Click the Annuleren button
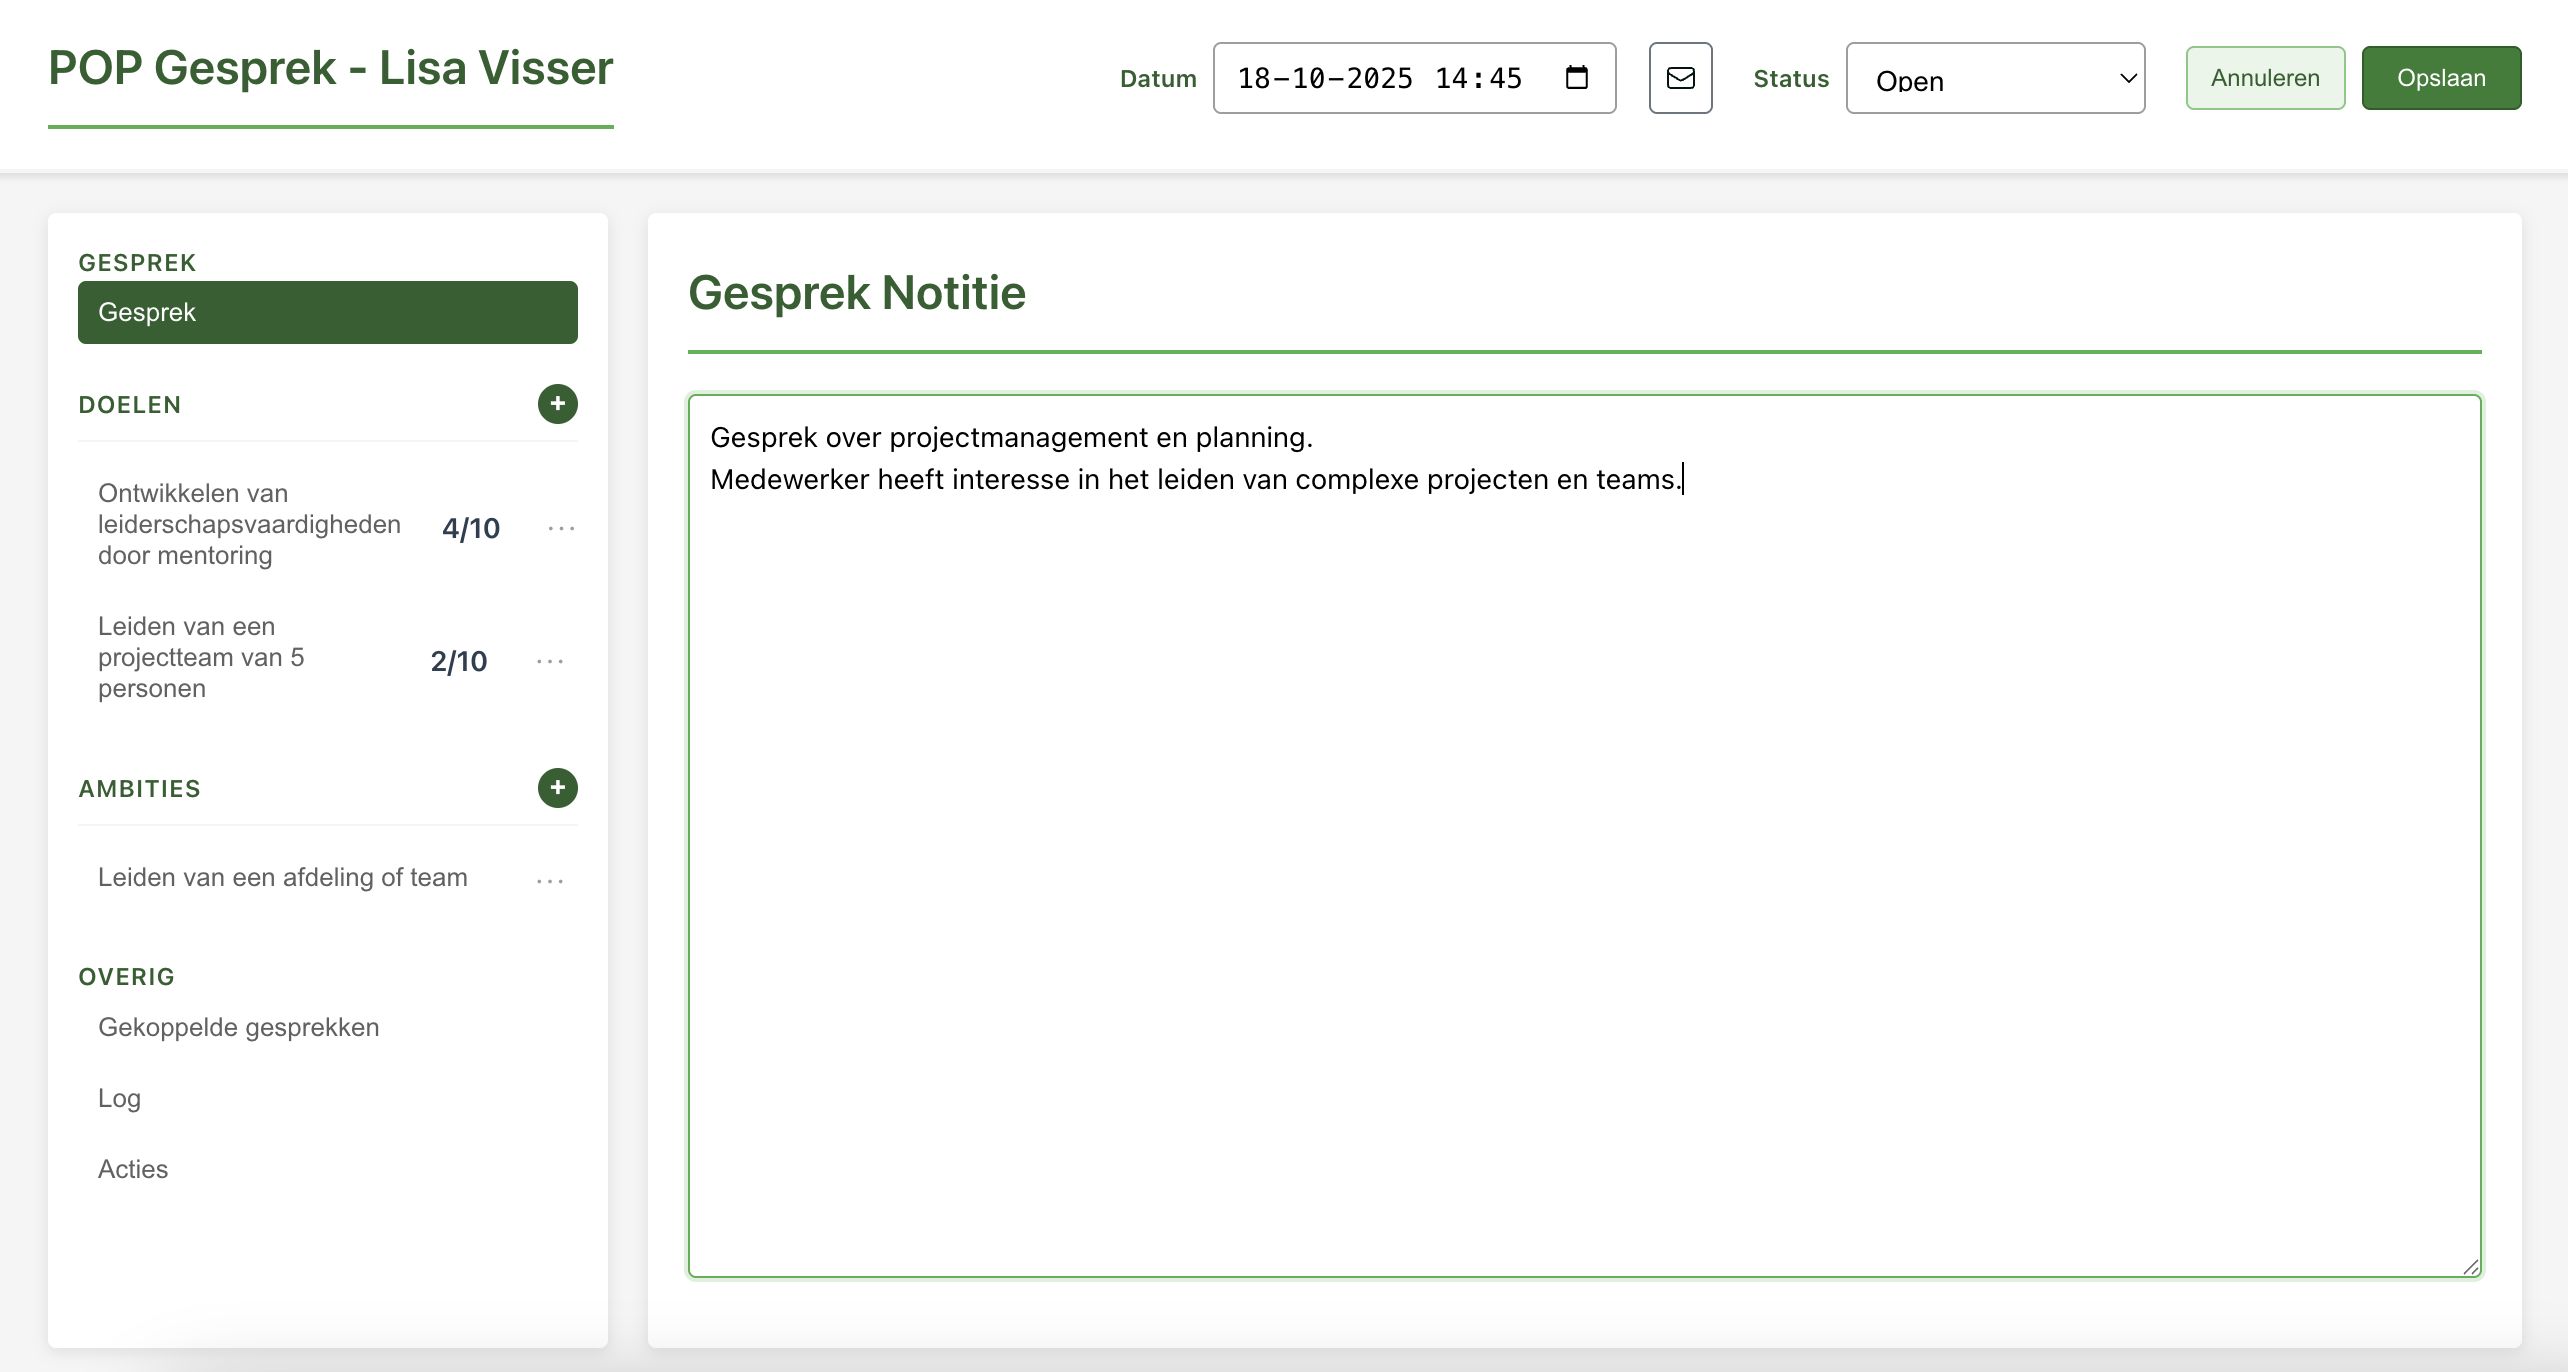The height and width of the screenshot is (1372, 2568). click(x=2264, y=78)
